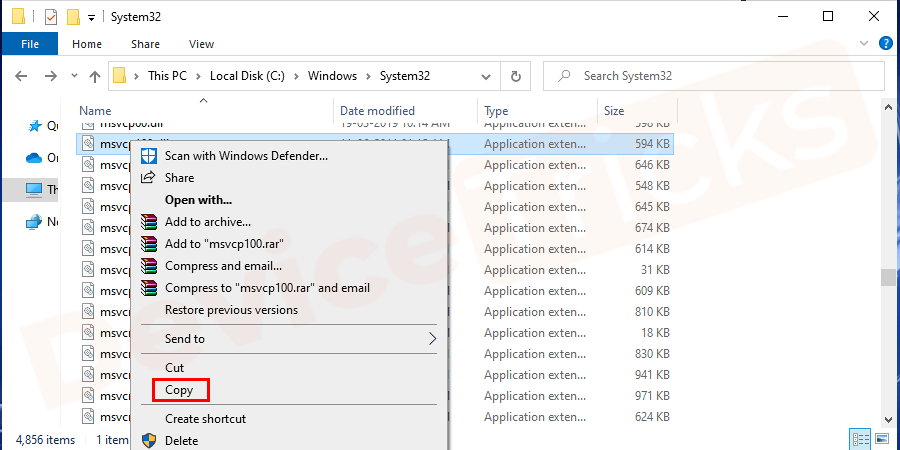Click the 31 KB size cell
The image size is (900, 450).
pyautogui.click(x=655, y=270)
